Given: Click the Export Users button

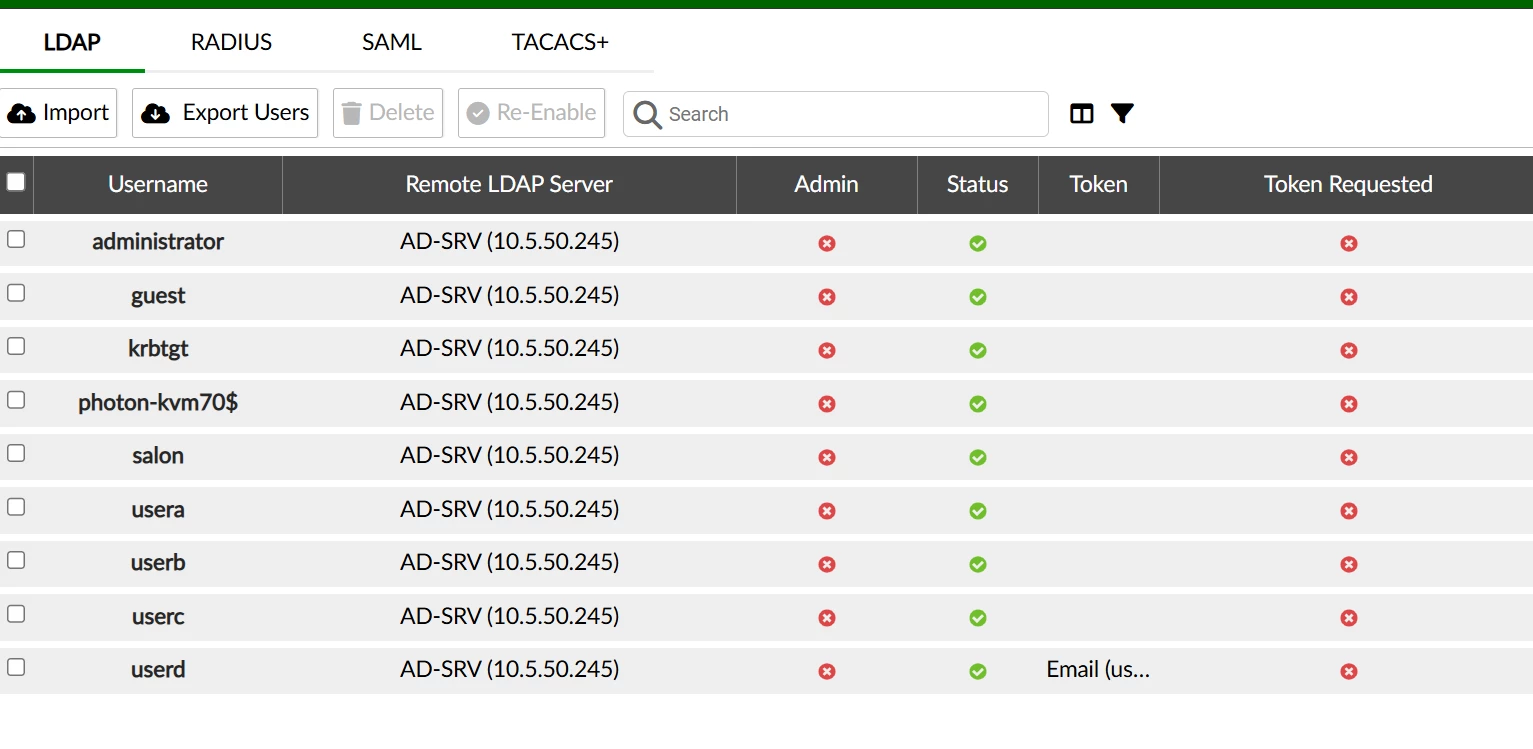Looking at the screenshot, I should (225, 113).
